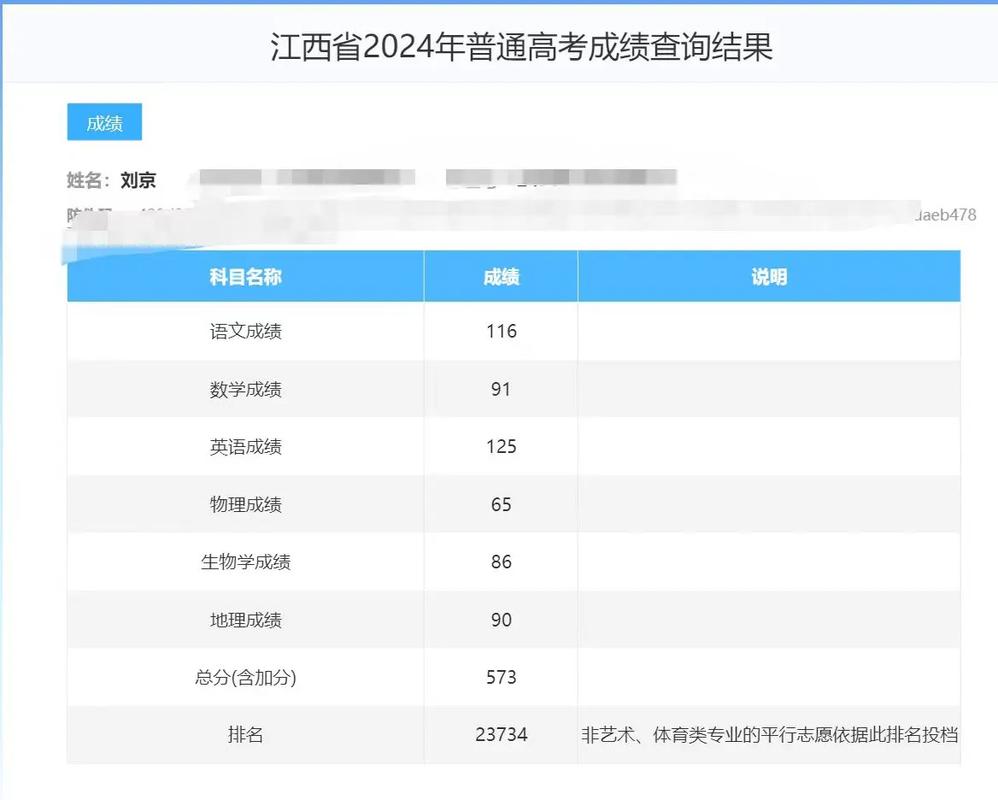This screenshot has width=998, height=800.
Task: Click the code text uaeb478
Action: 946,213
